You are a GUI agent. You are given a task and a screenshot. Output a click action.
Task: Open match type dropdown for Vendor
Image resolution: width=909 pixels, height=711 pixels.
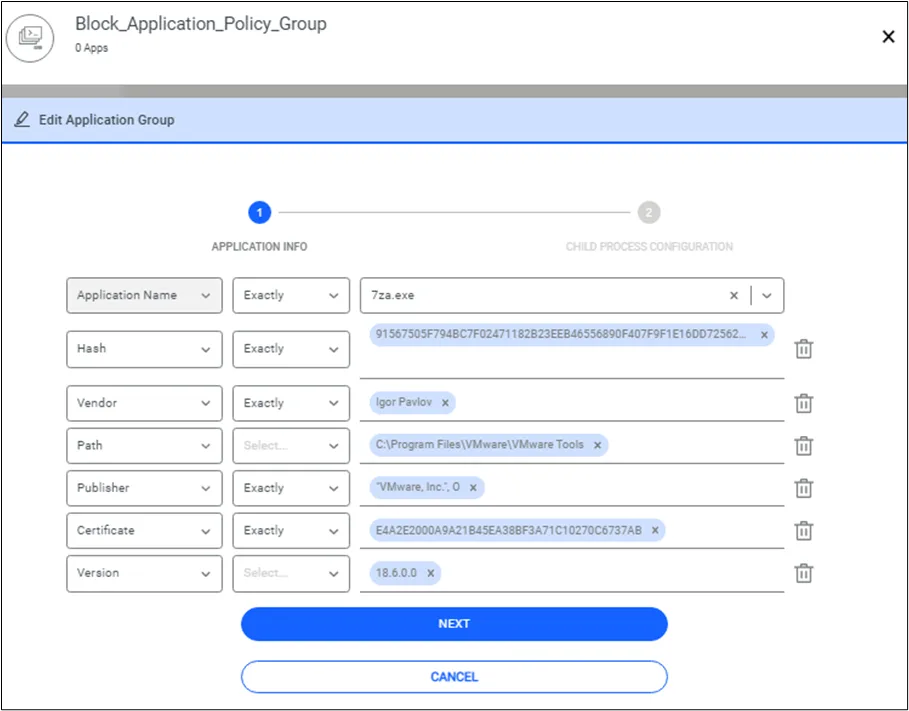click(291, 403)
